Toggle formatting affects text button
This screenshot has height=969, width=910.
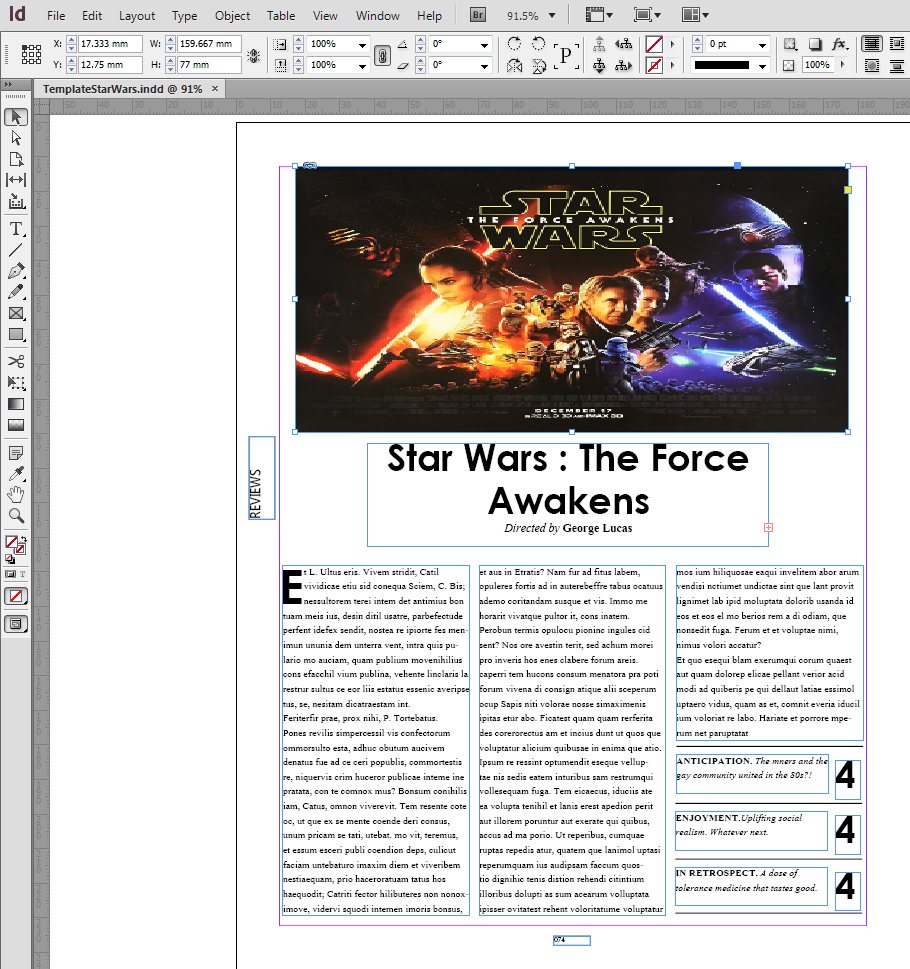click(x=22, y=574)
